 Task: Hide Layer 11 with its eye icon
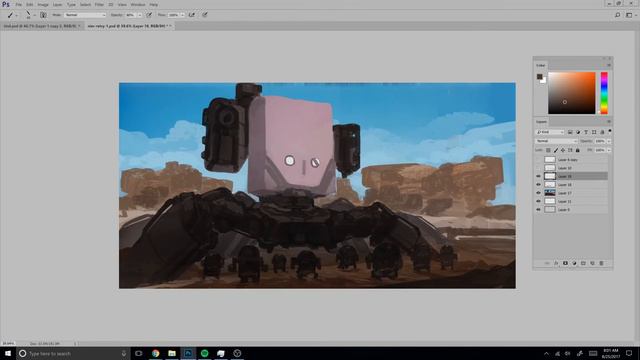[538, 201]
